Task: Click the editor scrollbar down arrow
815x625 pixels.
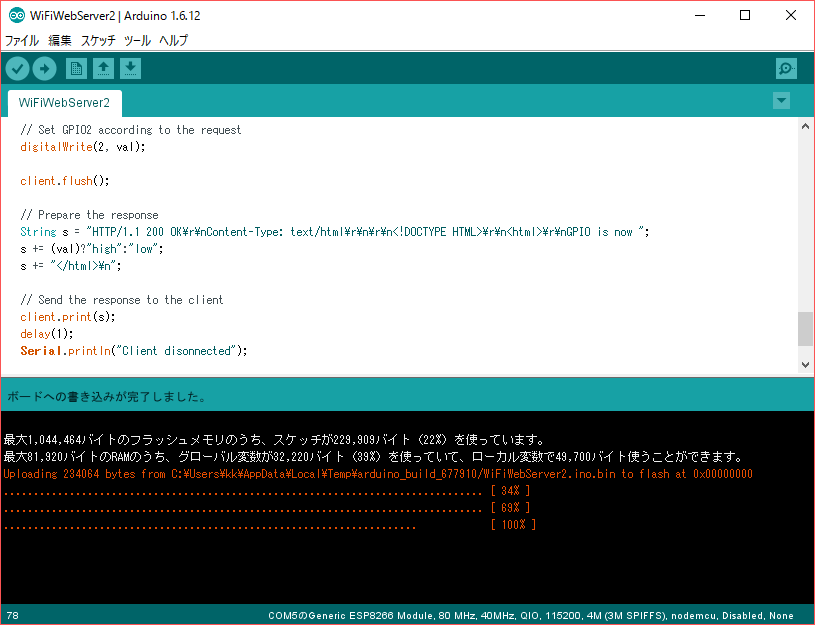Action: [805, 367]
